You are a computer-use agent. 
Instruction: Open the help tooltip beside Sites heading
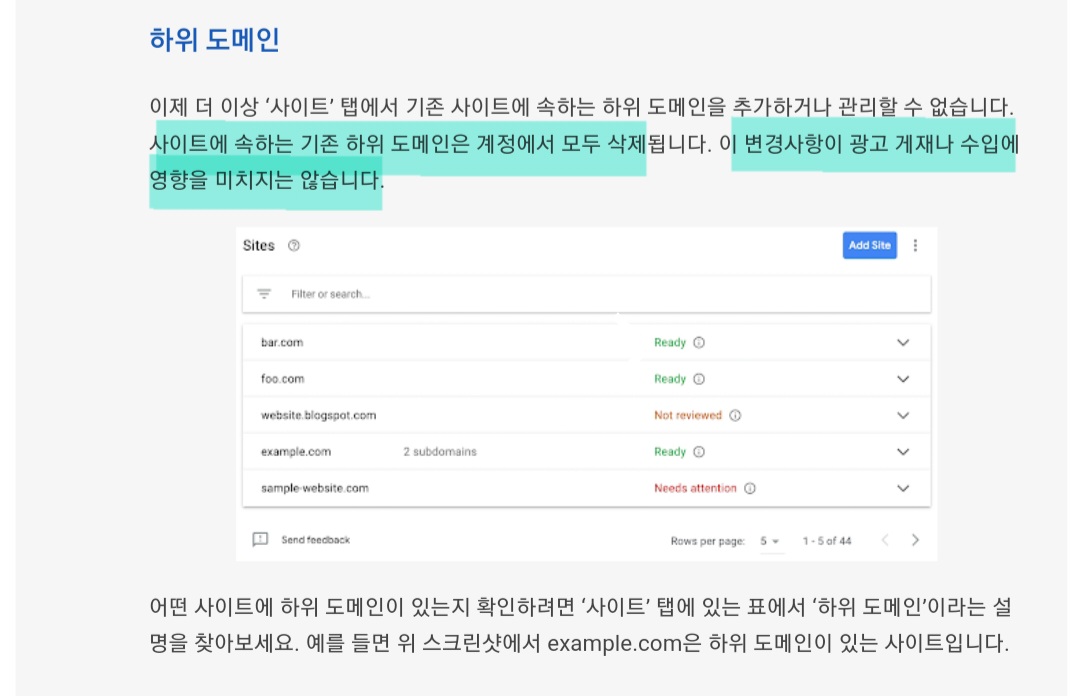tap(292, 245)
